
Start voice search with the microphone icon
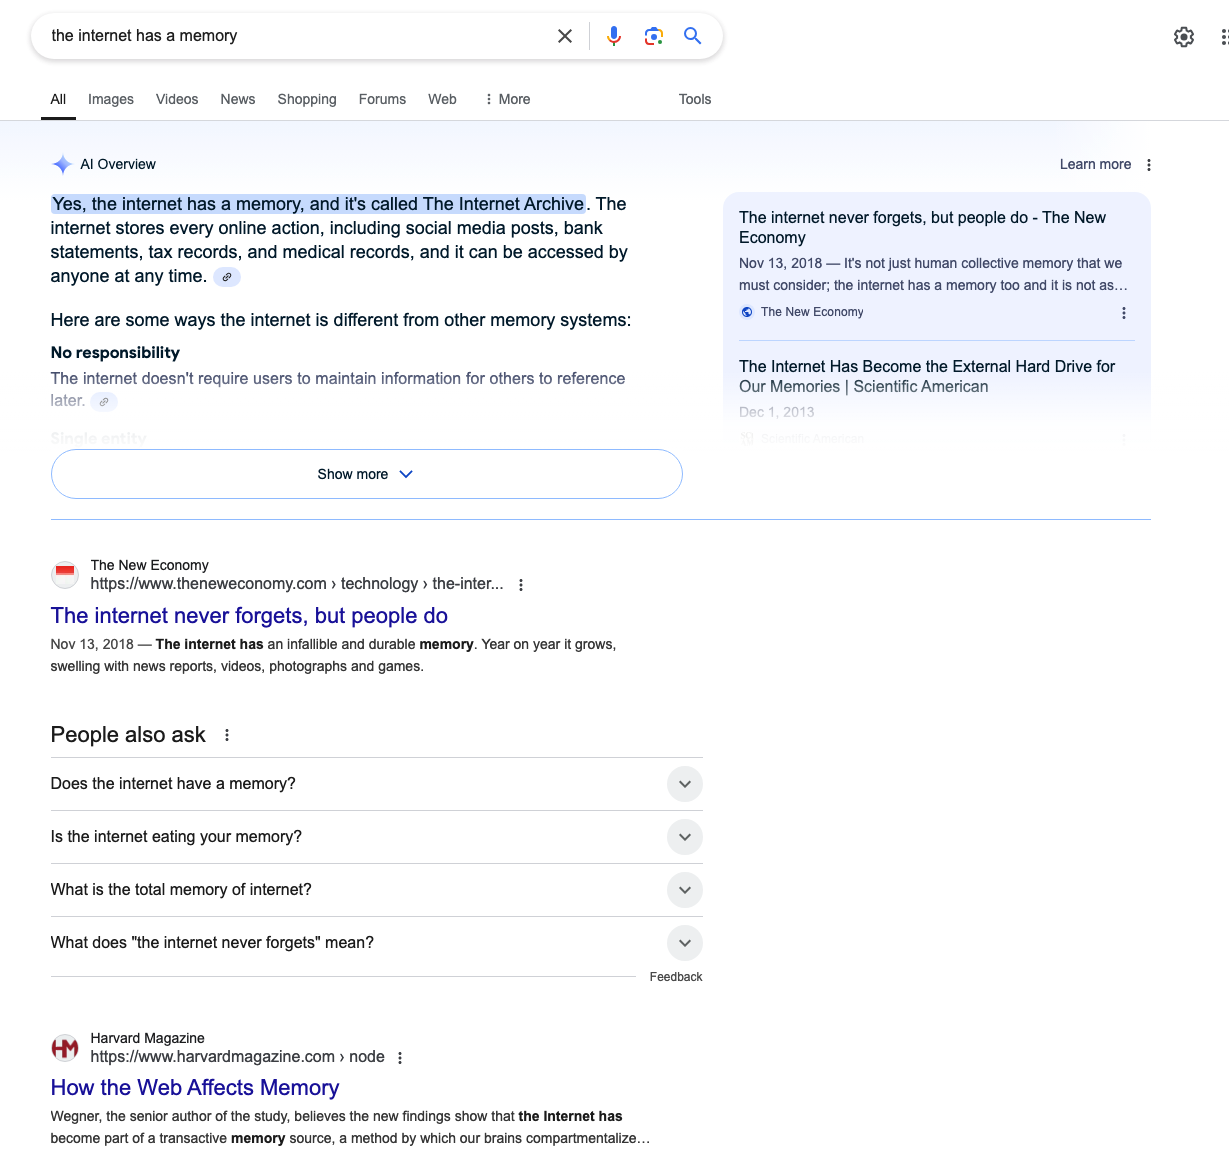pos(614,36)
